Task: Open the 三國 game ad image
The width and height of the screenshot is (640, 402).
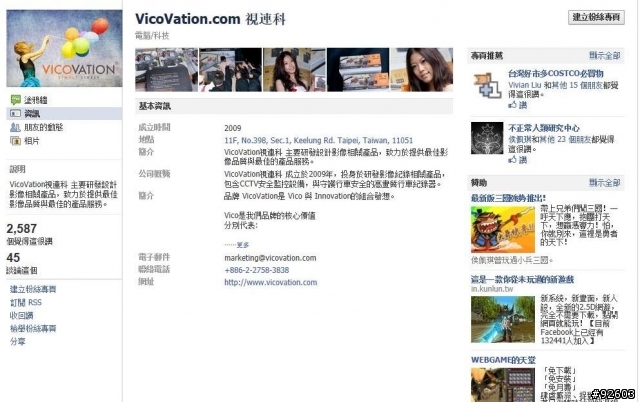Action: 502,229
